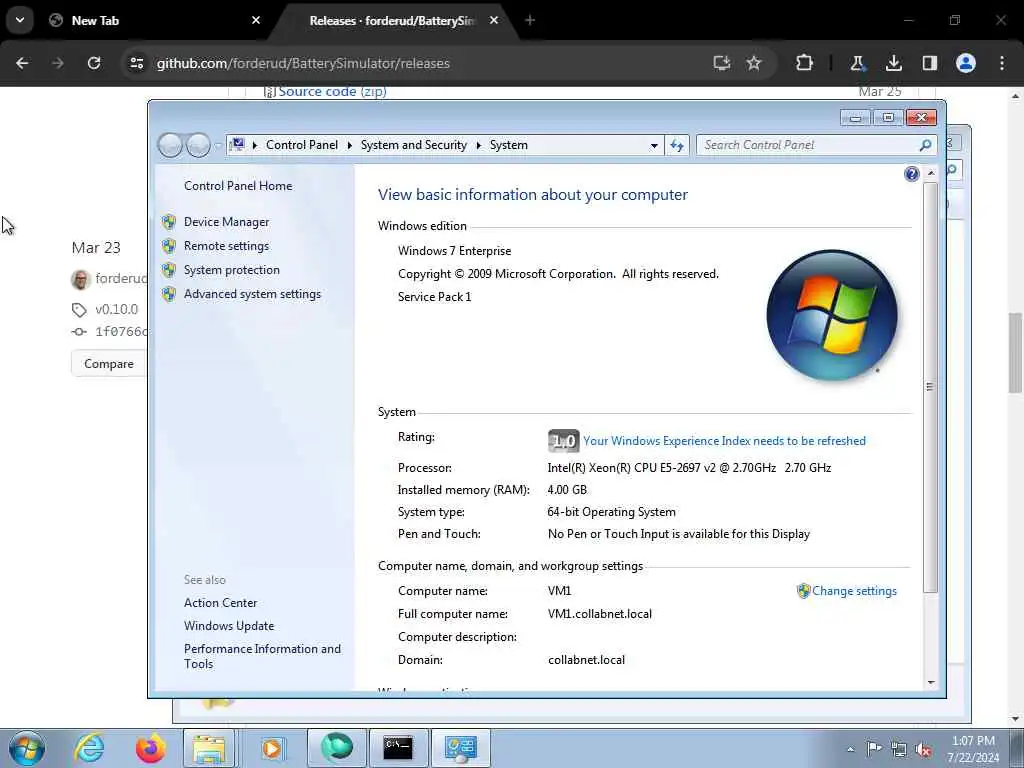Open the Source code (zip) link
Screen dimensions: 1024x768
tap(332, 91)
